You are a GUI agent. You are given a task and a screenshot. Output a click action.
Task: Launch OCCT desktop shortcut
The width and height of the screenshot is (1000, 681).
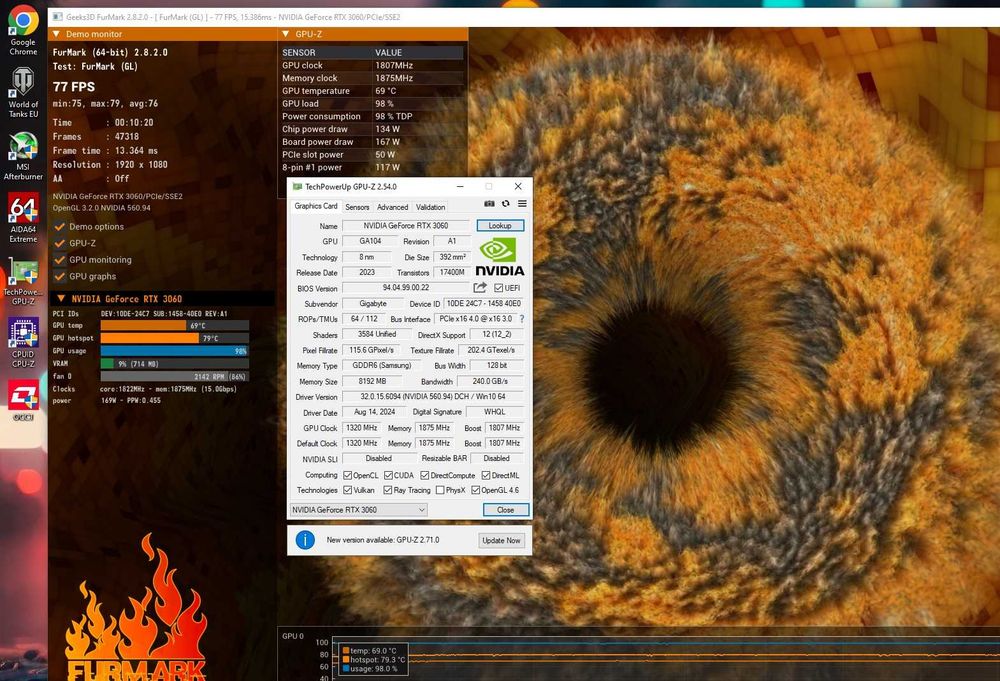point(23,400)
